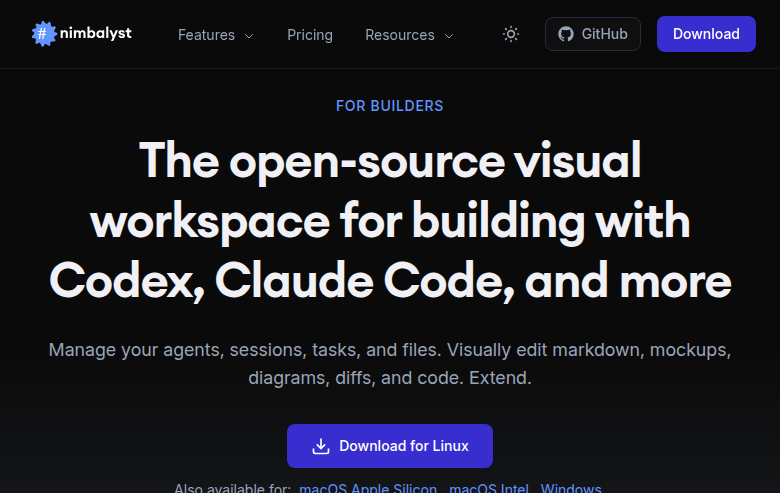The width and height of the screenshot is (780, 493).
Task: Go to the Pricing page
Action: tap(309, 35)
